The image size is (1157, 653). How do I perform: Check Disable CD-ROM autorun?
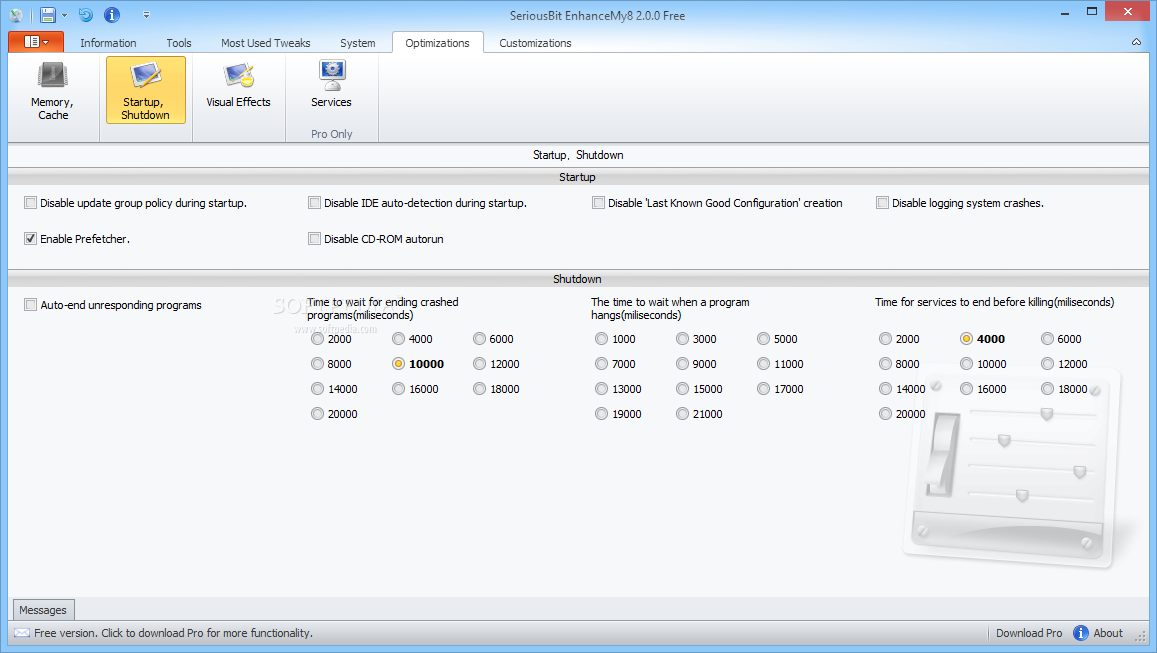314,238
